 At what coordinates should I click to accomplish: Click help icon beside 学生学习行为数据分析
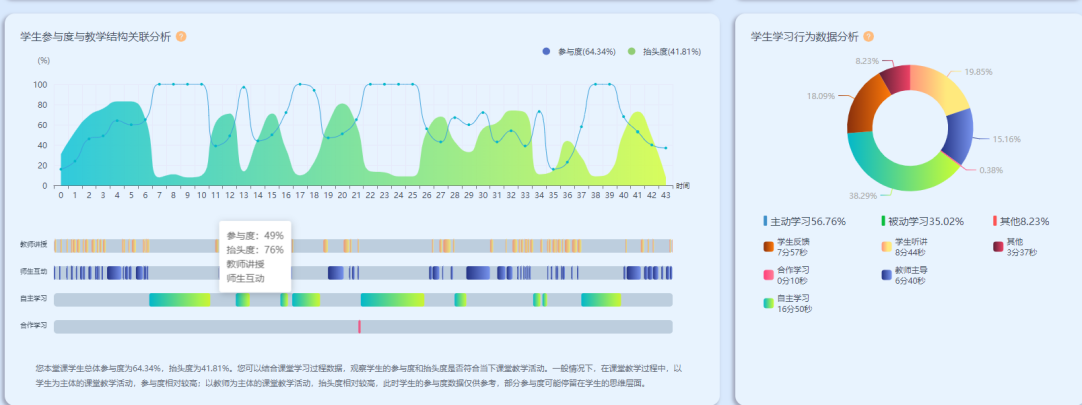869,37
